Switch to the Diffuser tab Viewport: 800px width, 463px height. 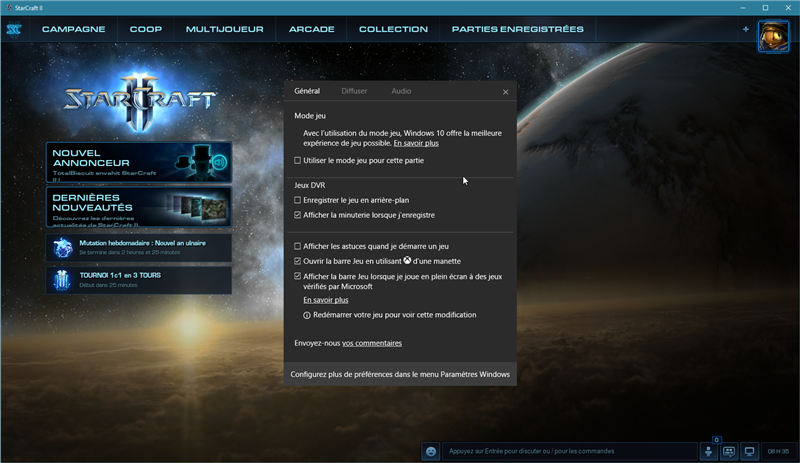point(354,91)
